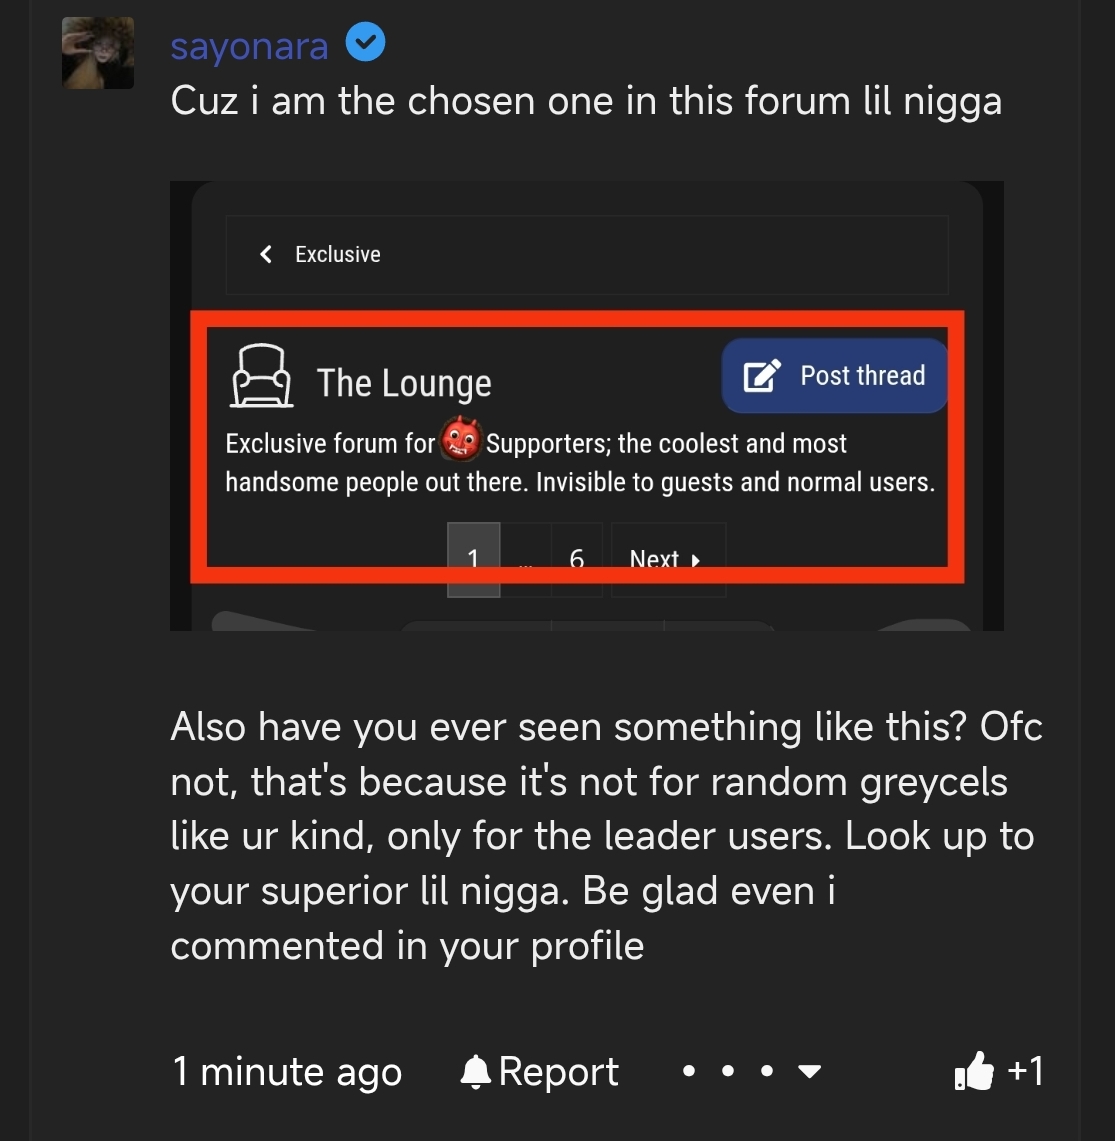The image size is (1115, 1141).
Task: Select page 1 in pagination
Action: pos(473,559)
